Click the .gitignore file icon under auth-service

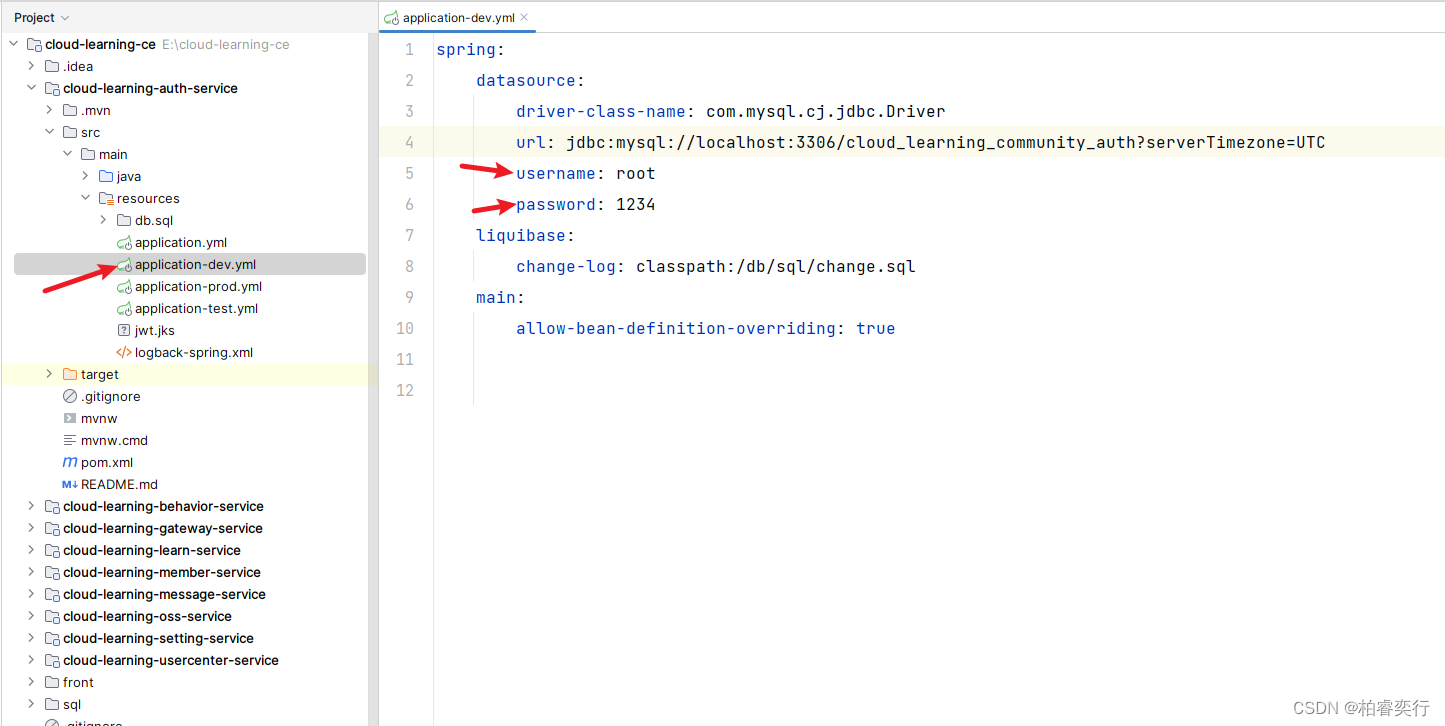pos(70,396)
